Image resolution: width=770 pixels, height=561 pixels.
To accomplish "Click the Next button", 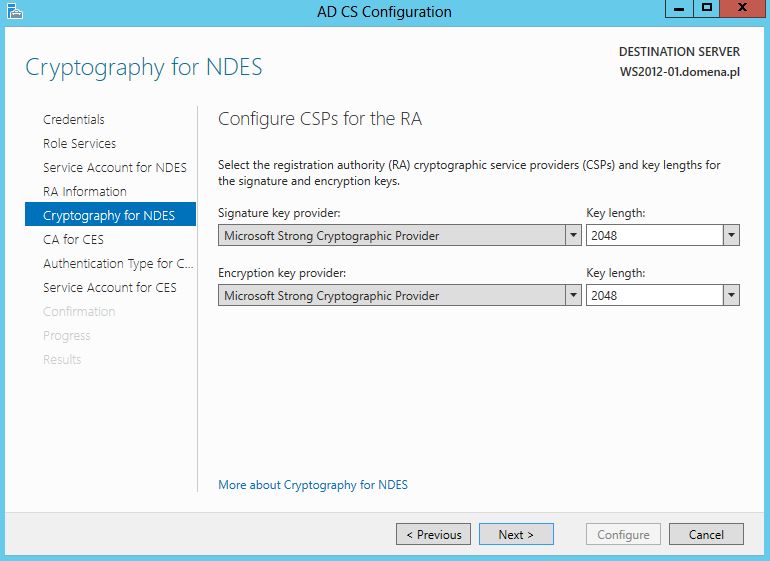I will point(516,534).
